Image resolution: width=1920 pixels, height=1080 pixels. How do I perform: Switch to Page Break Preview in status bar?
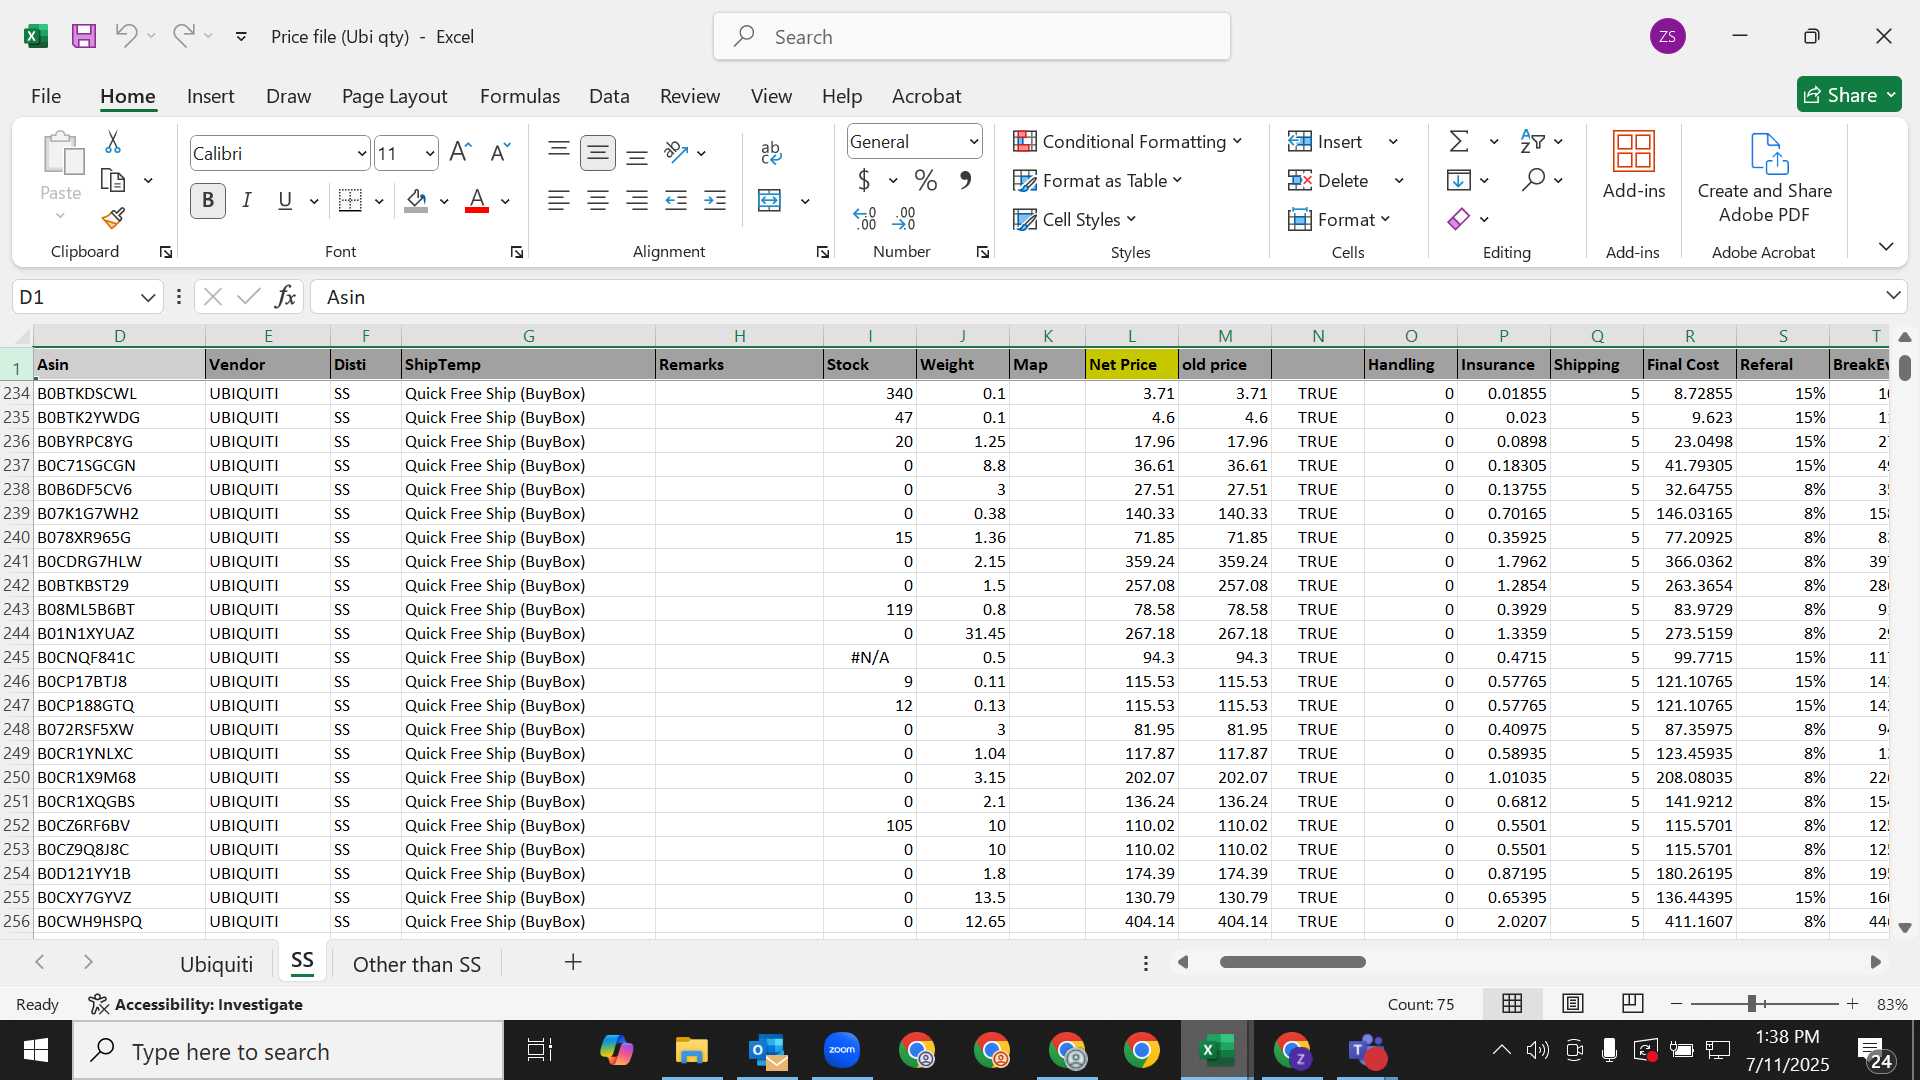click(1632, 1004)
